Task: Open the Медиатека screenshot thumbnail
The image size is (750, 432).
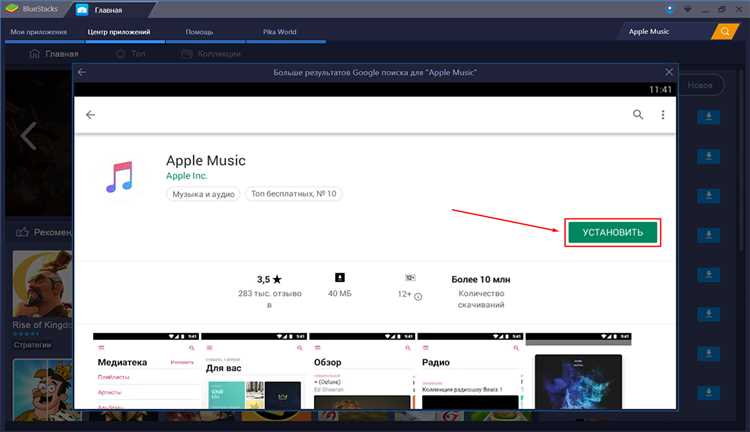Action: pyautogui.click(x=146, y=371)
